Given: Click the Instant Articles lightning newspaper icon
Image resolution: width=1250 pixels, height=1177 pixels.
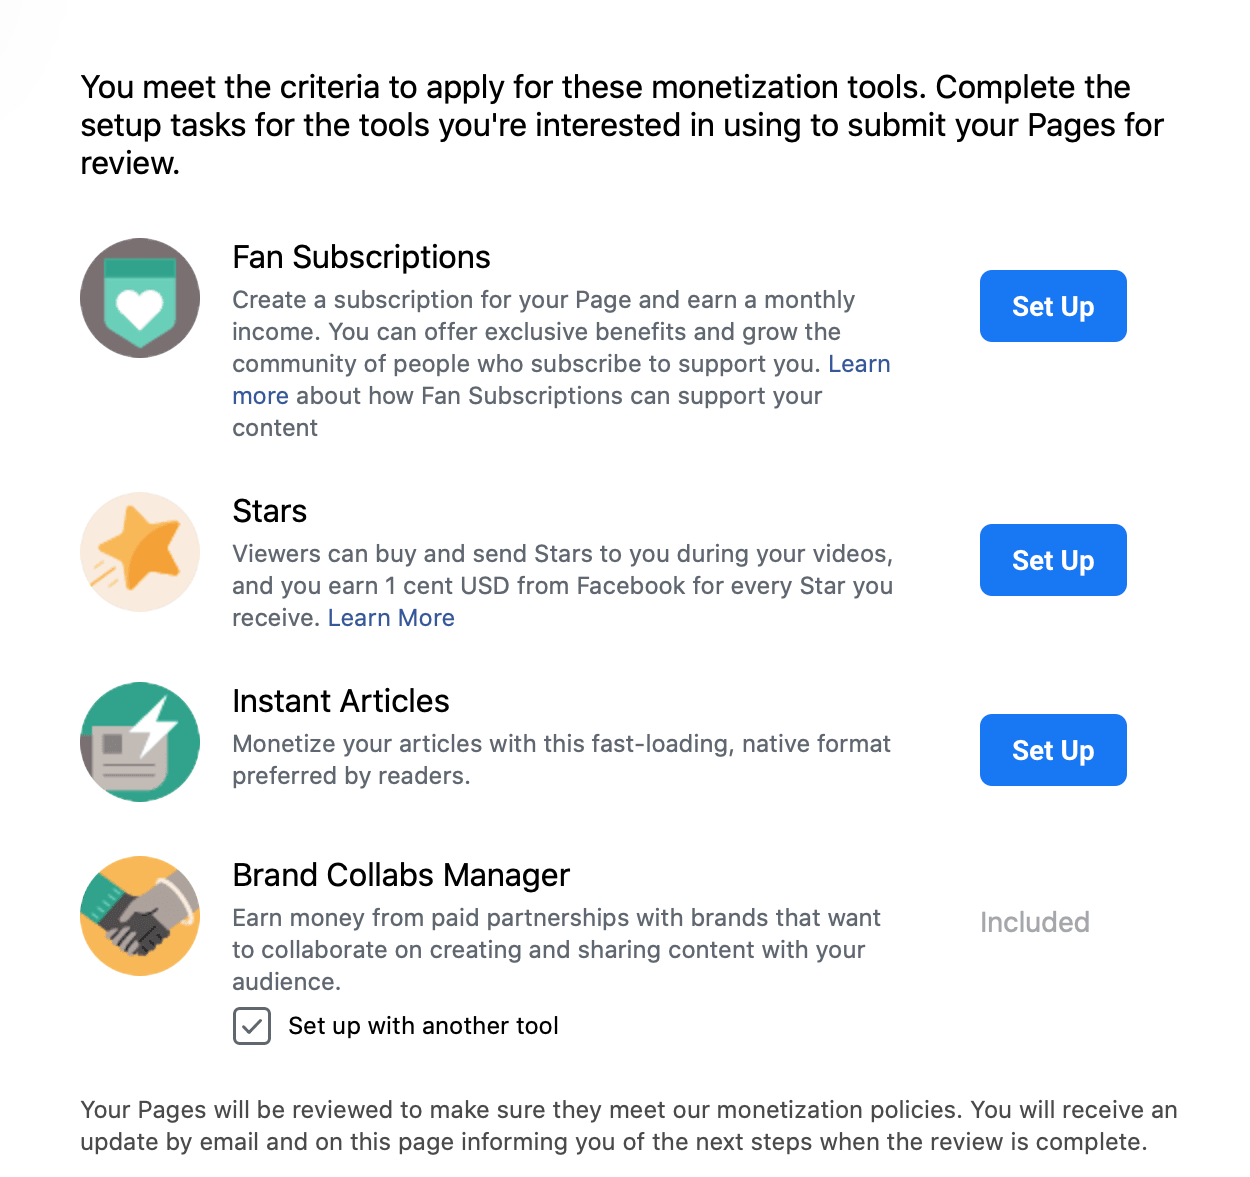Looking at the screenshot, I should point(140,742).
